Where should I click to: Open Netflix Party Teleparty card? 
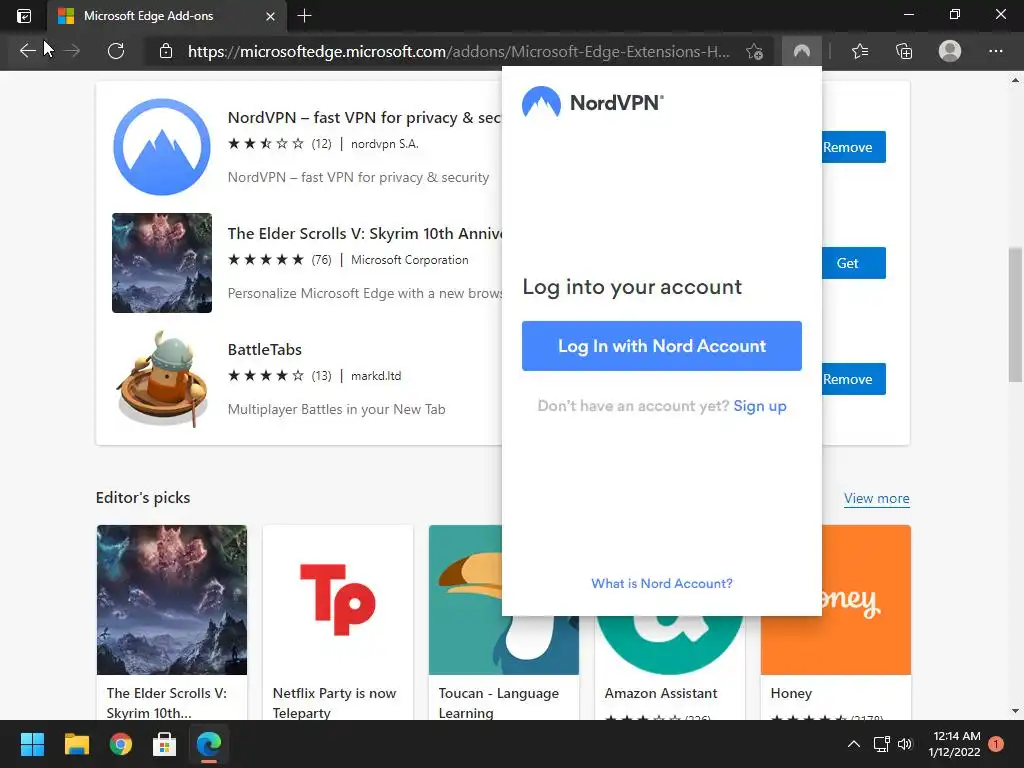pos(338,622)
